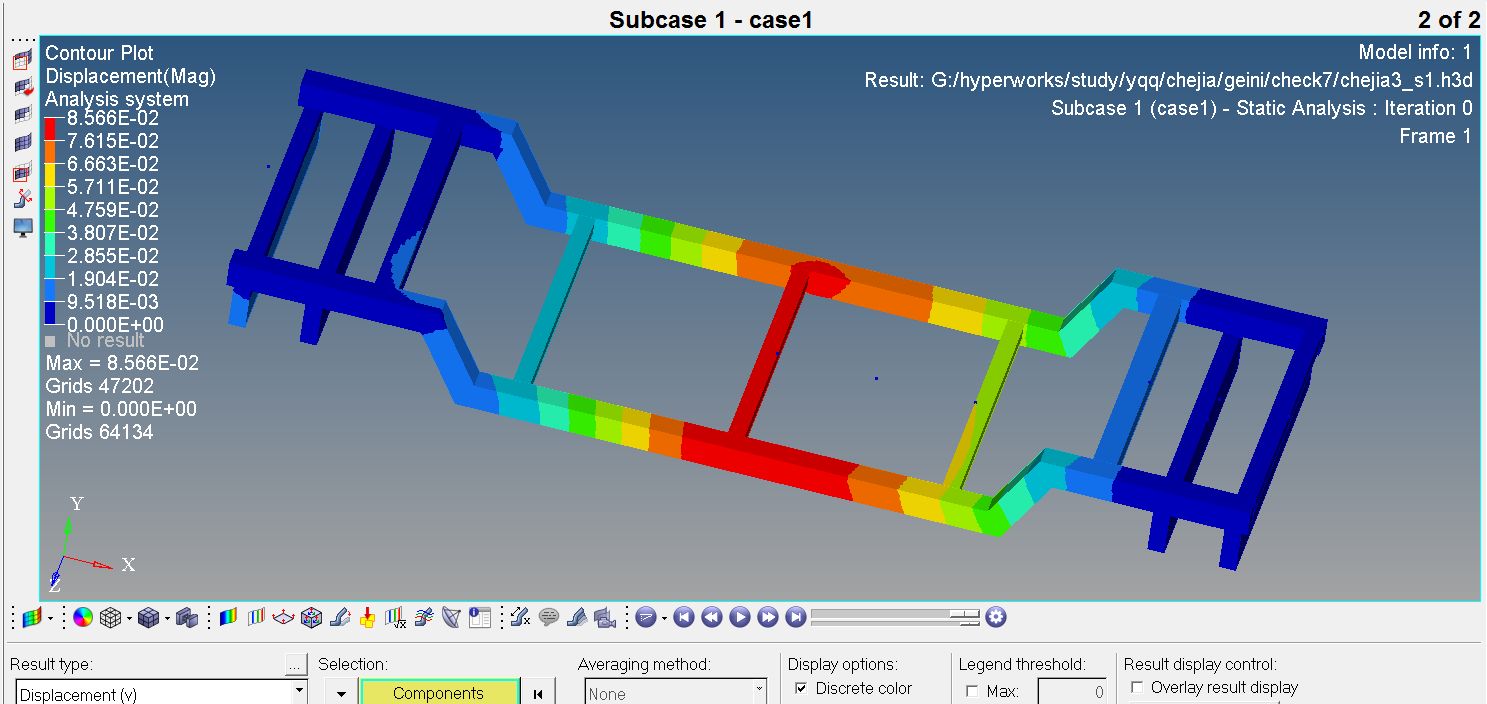
Task: Click the color wheel icon
Action: pyautogui.click(x=83, y=618)
